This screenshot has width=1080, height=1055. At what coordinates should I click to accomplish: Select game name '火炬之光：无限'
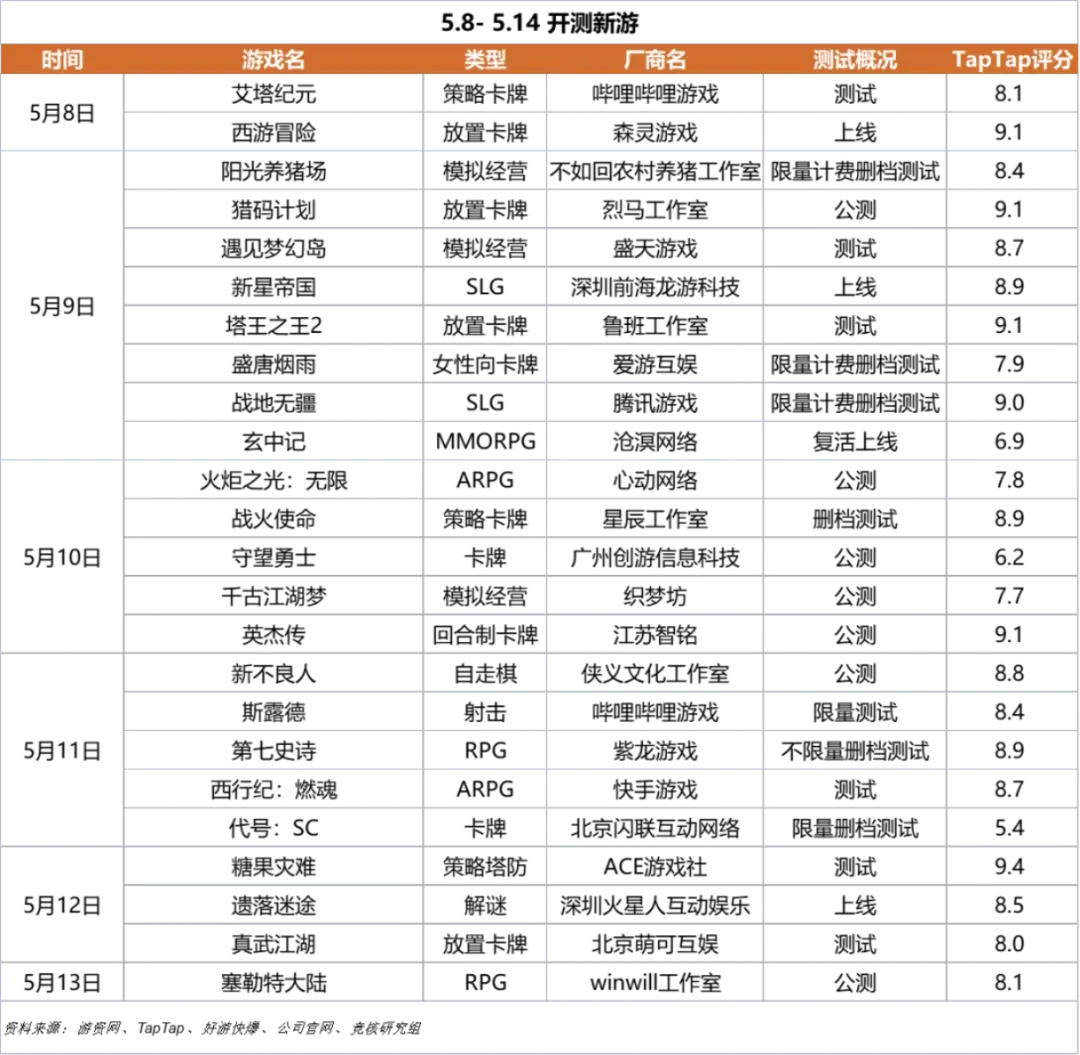point(273,480)
